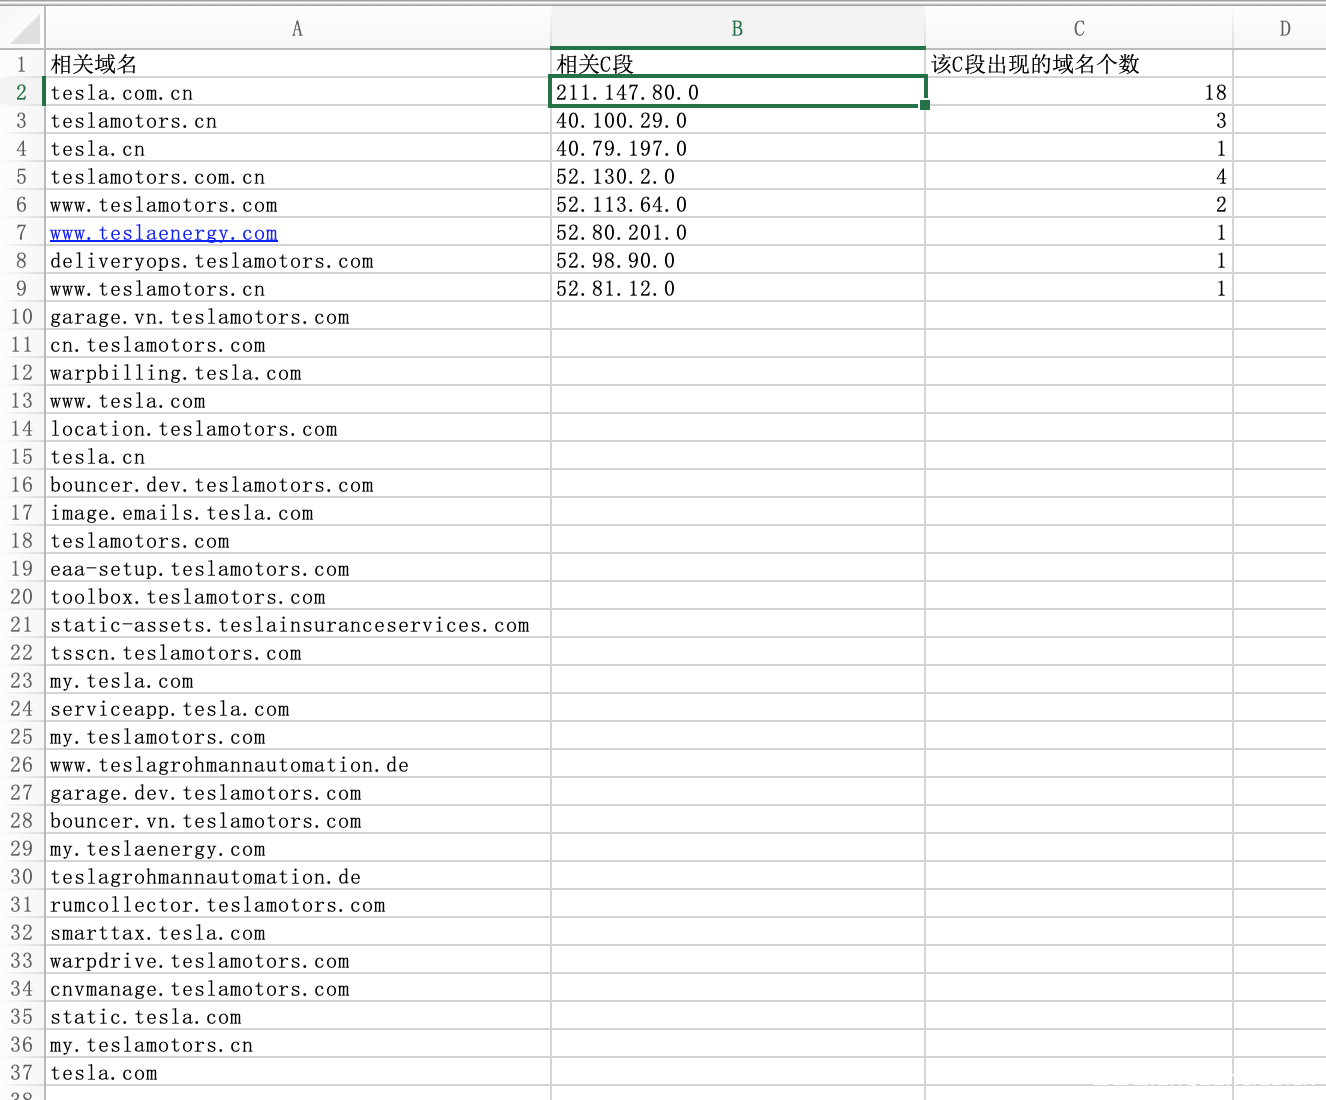Click the 该C段出现的域名个数 header cell
This screenshot has height=1100, width=1326.
(x=1078, y=65)
